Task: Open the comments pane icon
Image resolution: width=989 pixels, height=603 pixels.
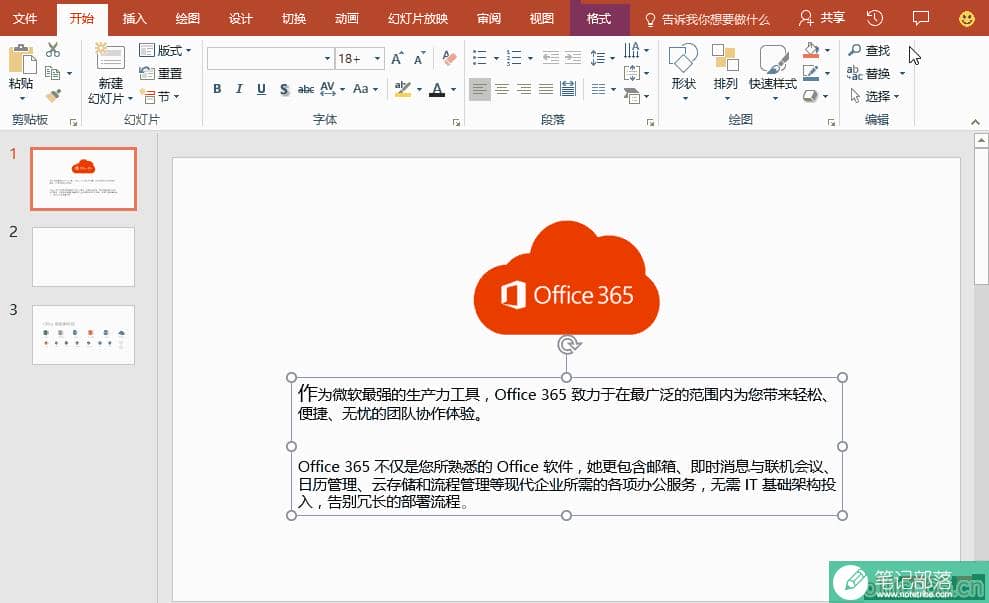Action: coord(921,18)
